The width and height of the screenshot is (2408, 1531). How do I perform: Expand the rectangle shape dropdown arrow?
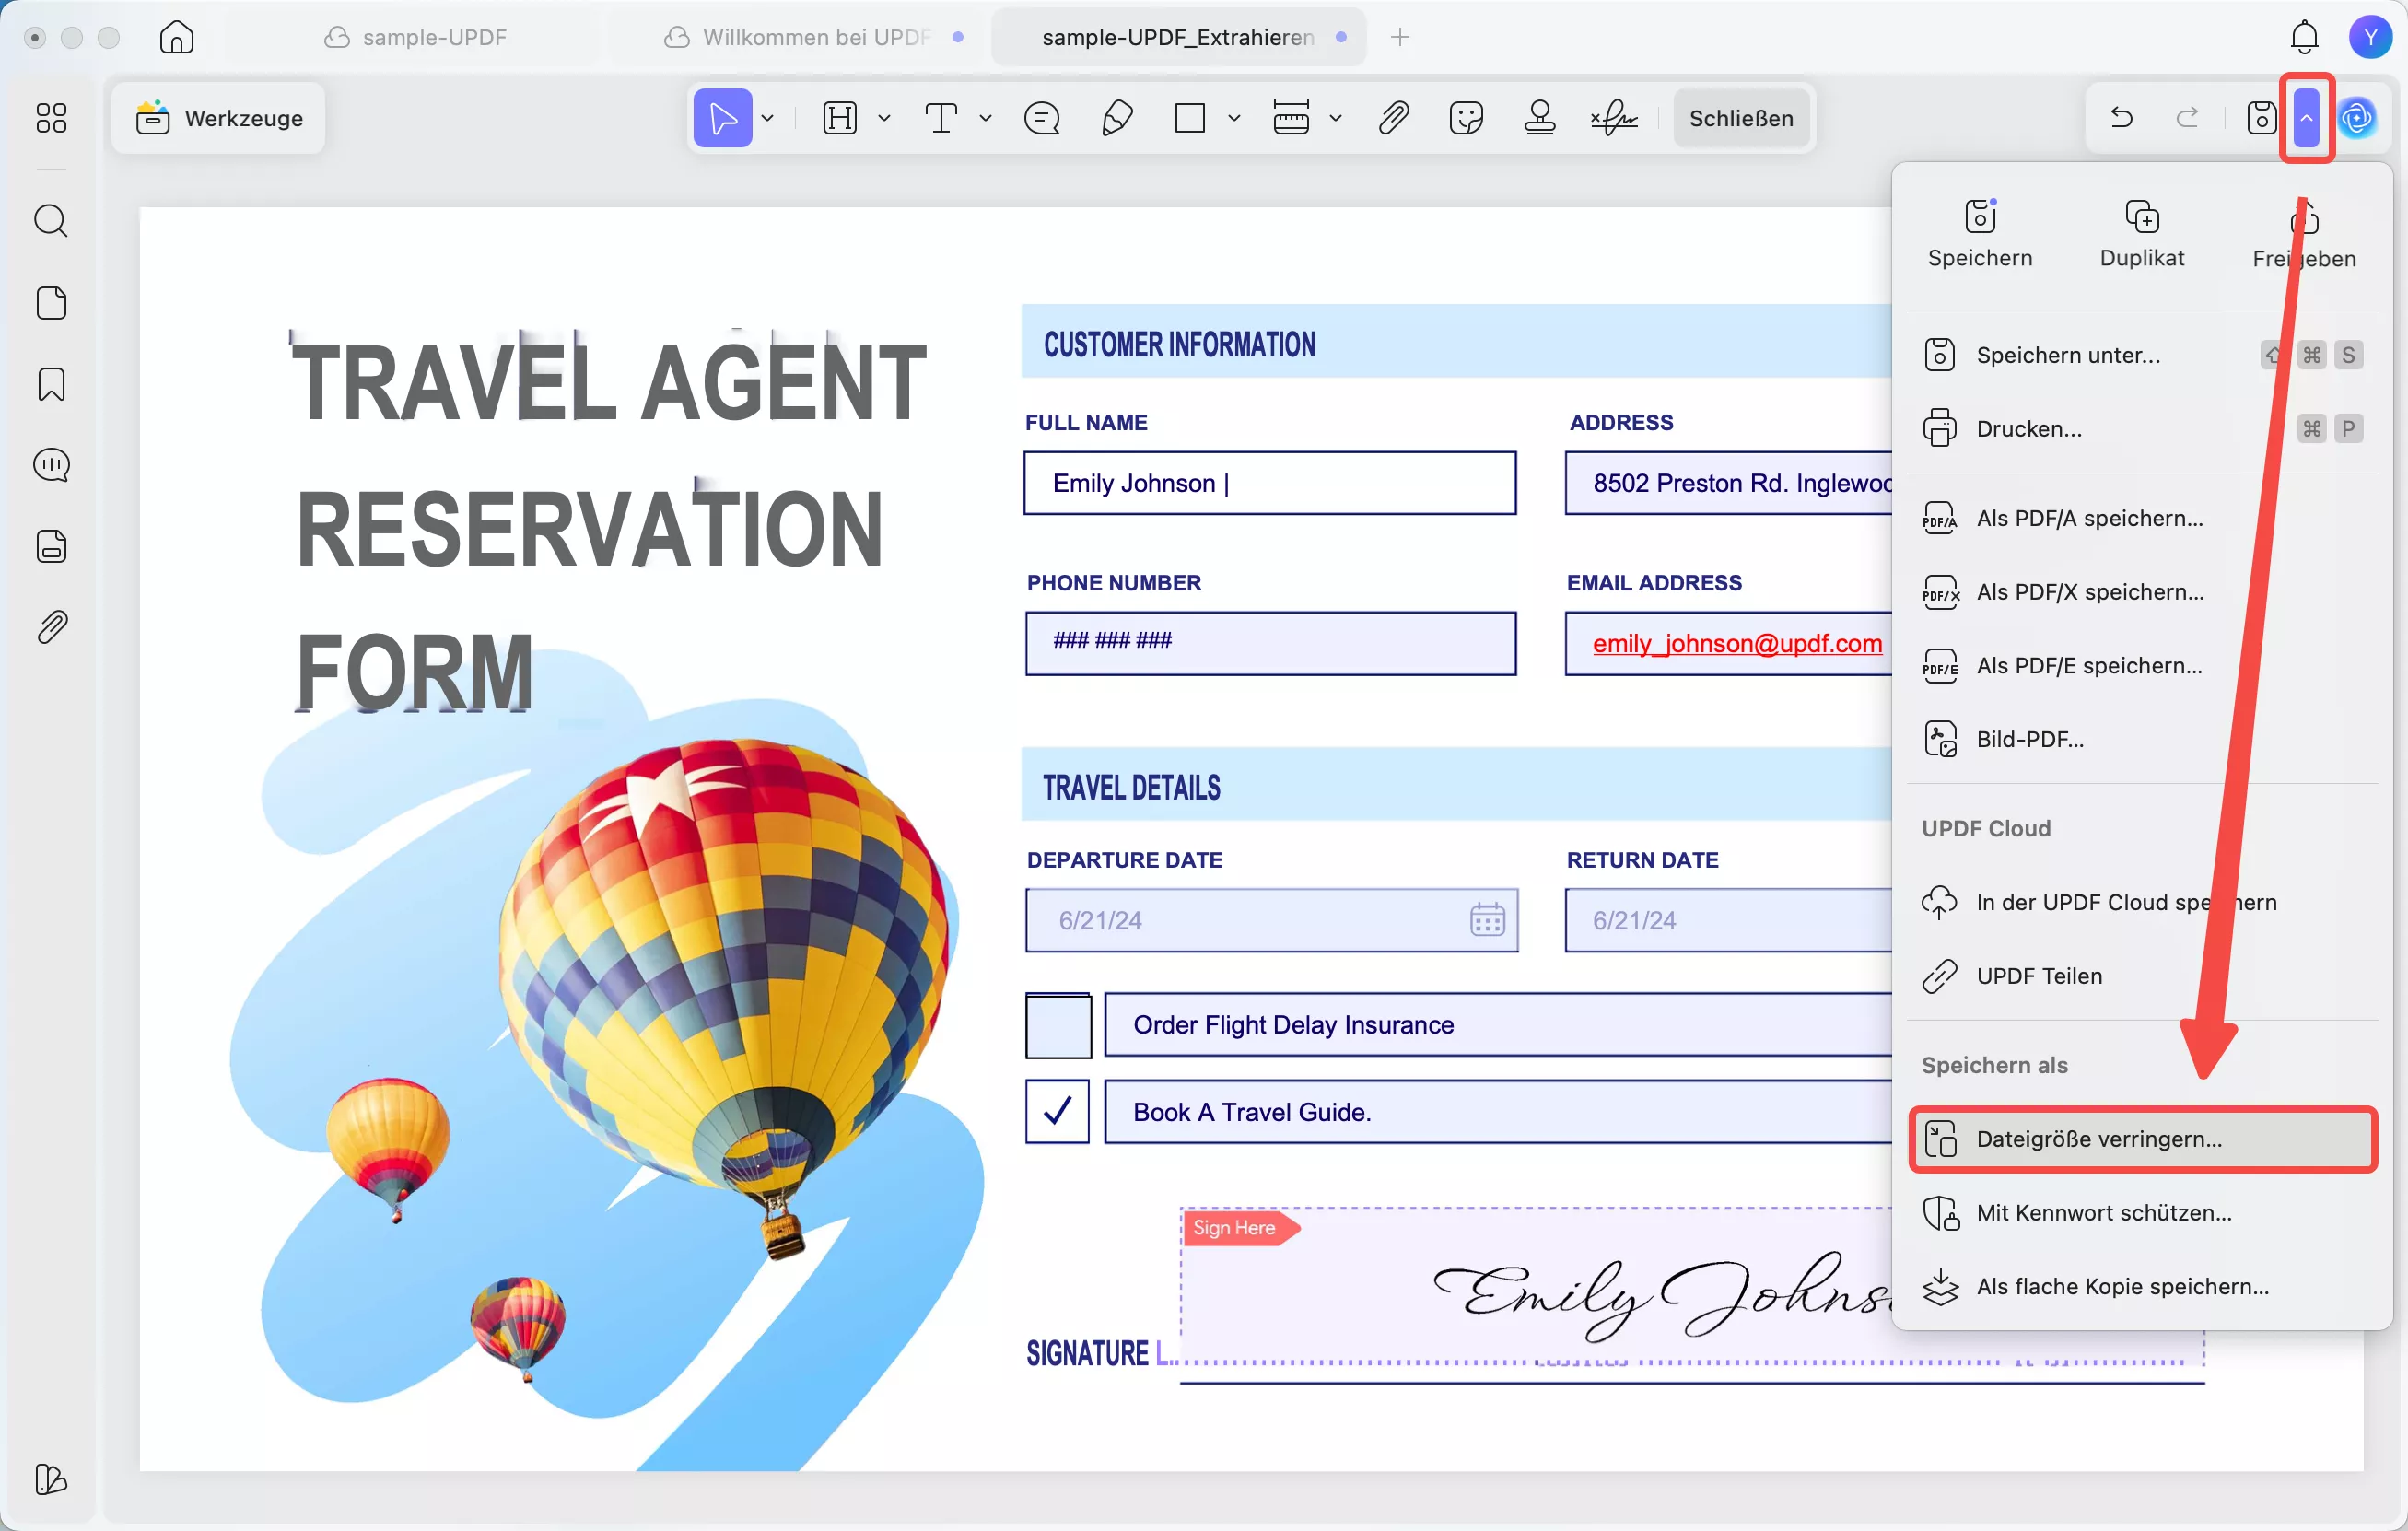(x=1234, y=118)
